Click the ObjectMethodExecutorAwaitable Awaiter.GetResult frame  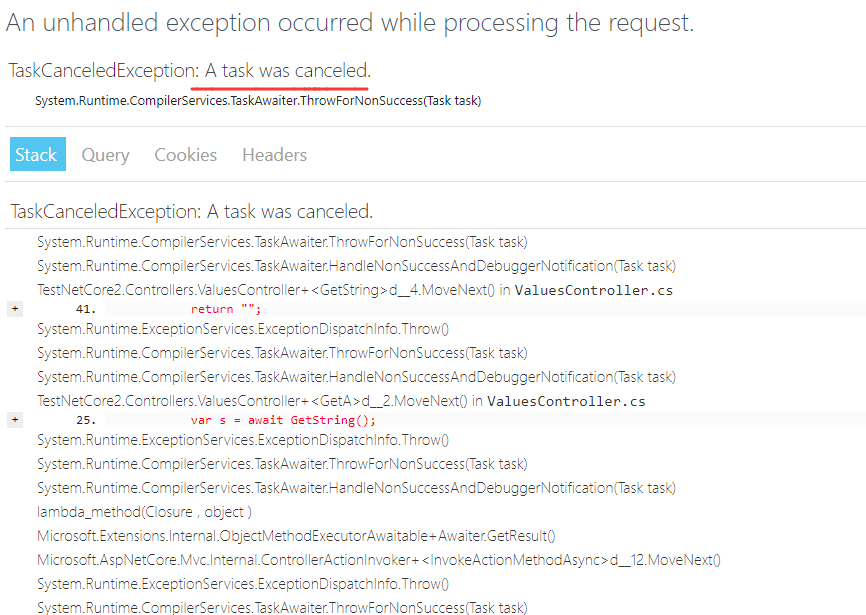[x=296, y=536]
